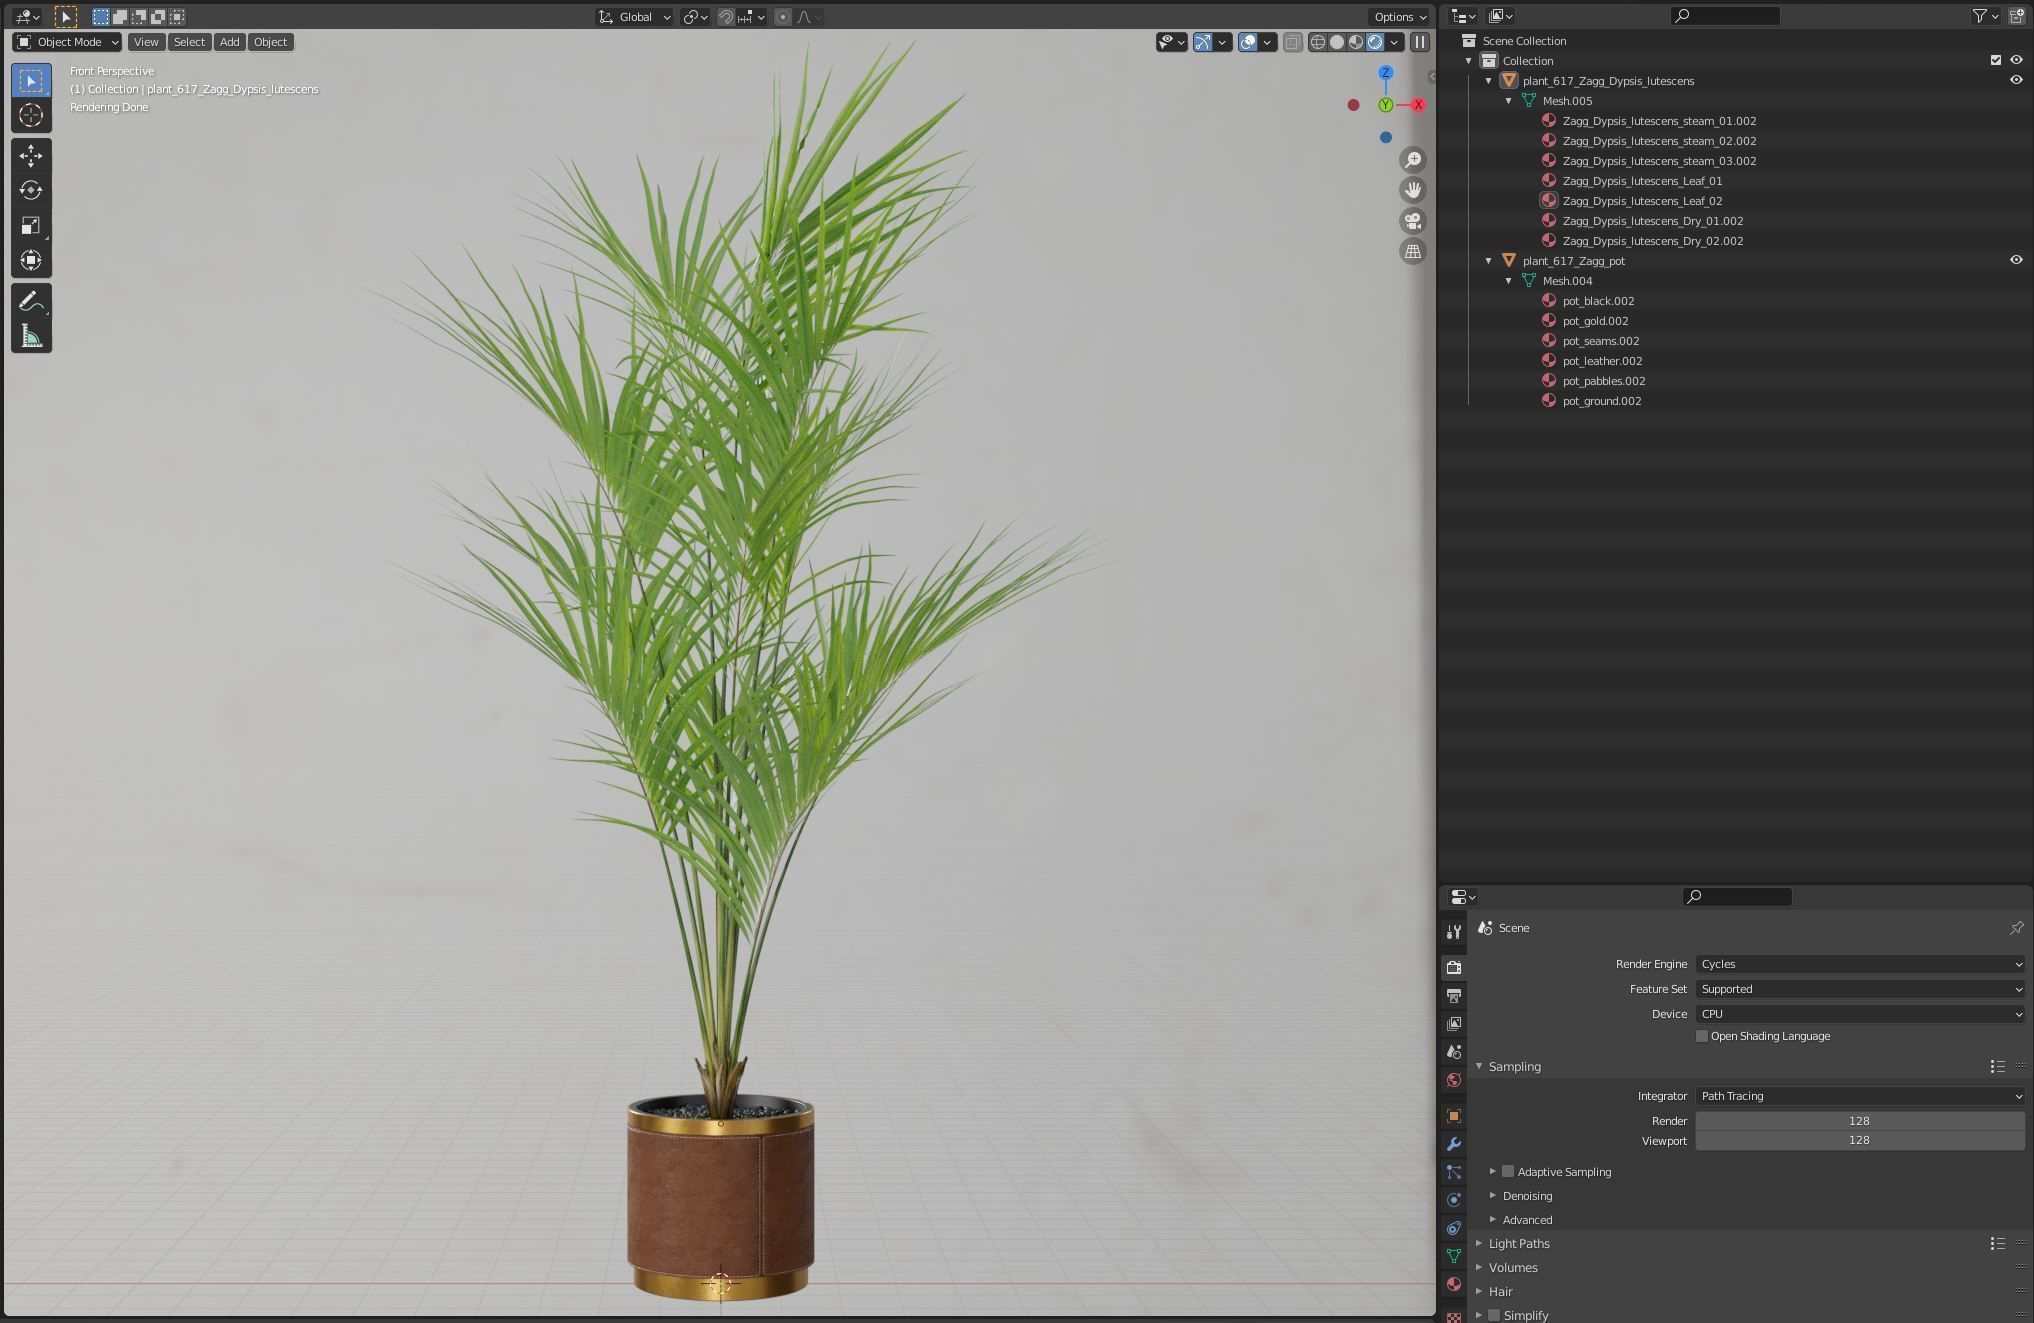Image resolution: width=2034 pixels, height=1323 pixels.
Task: Select pot_leather.002 material in outliner
Action: click(x=1602, y=361)
